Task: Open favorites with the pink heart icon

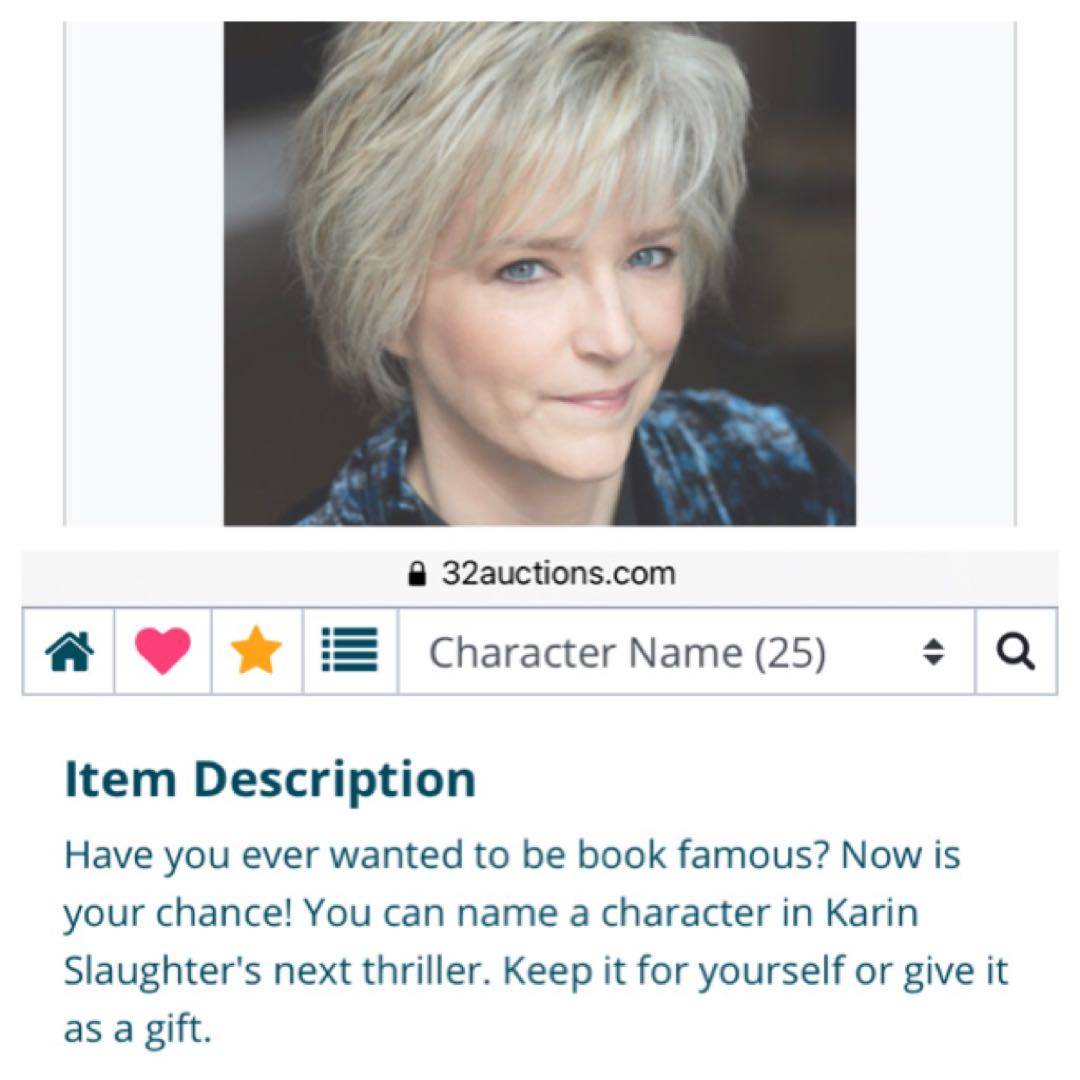Action: pos(163,651)
